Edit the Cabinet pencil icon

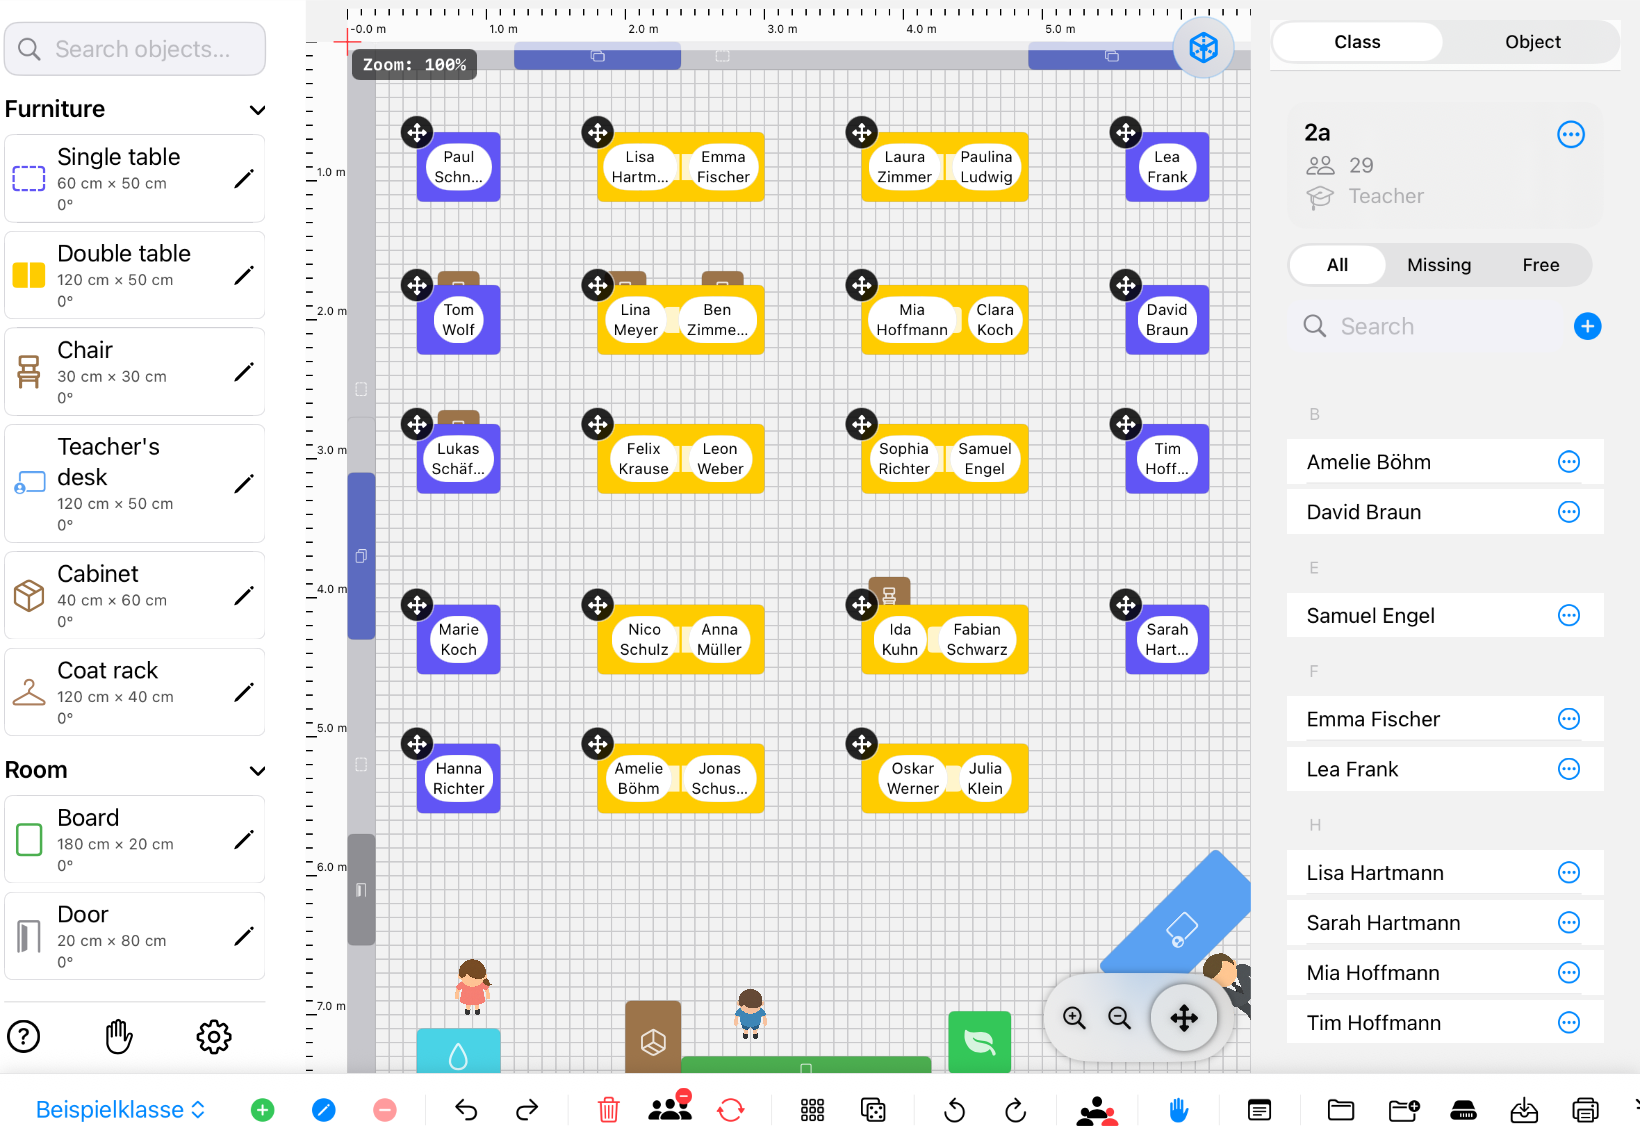244,596
